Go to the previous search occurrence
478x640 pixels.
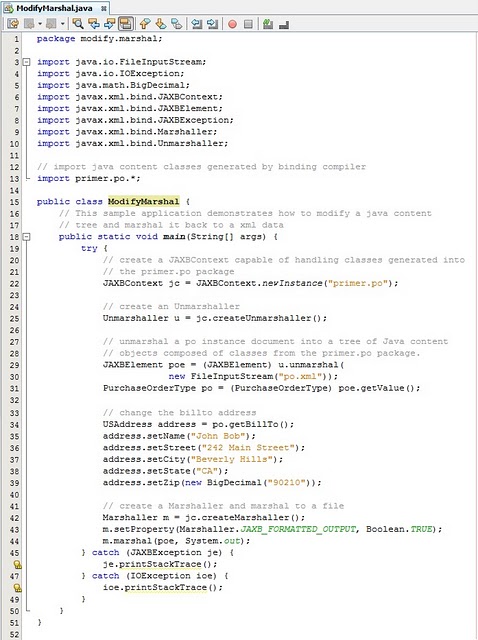94,24
